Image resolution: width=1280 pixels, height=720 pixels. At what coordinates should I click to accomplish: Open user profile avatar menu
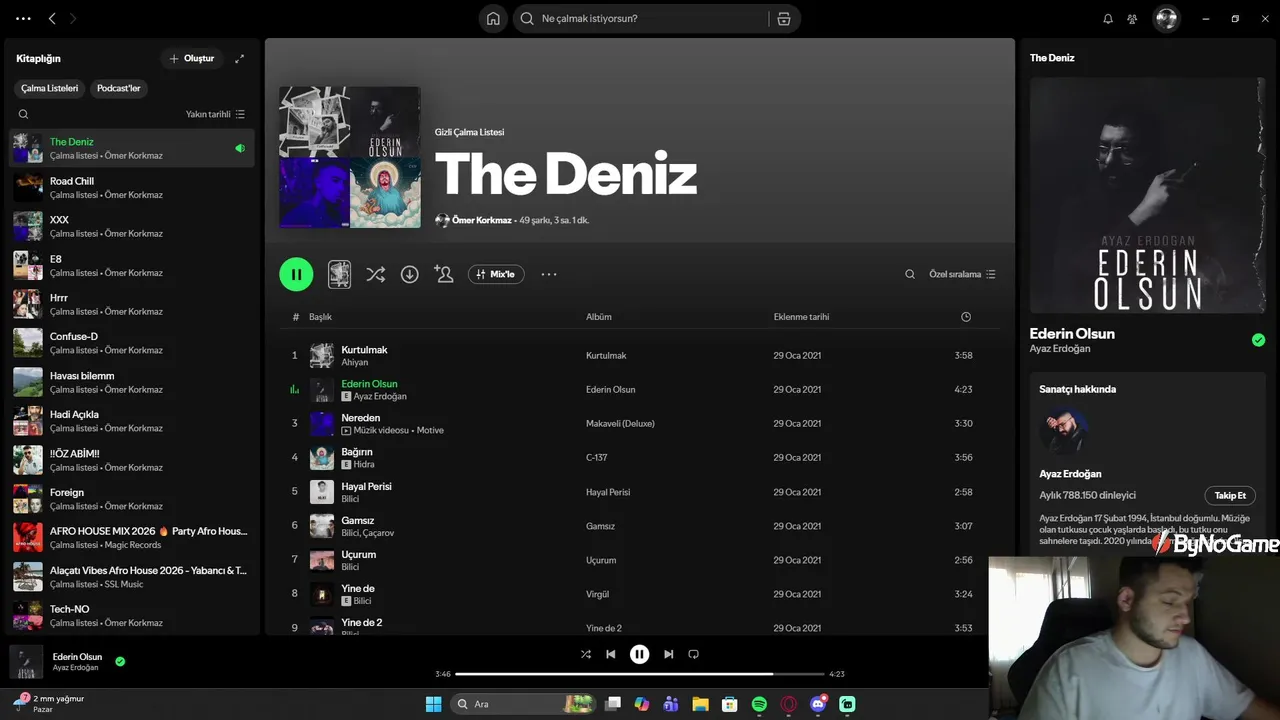pyautogui.click(x=1166, y=18)
